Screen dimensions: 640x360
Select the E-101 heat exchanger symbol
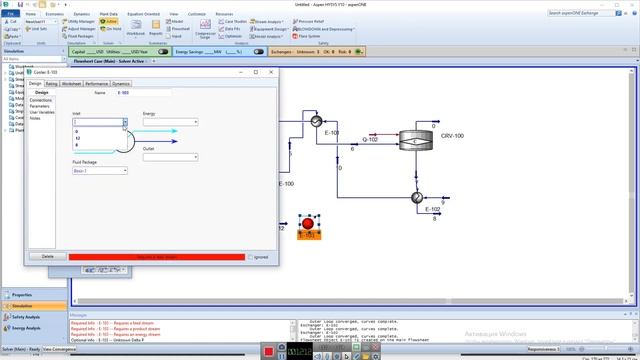(x=316, y=121)
